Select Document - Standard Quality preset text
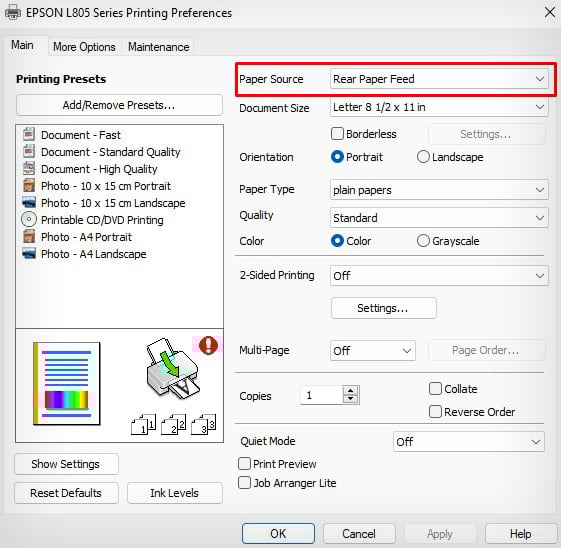Image resolution: width=561 pixels, height=548 pixels. 111,152
